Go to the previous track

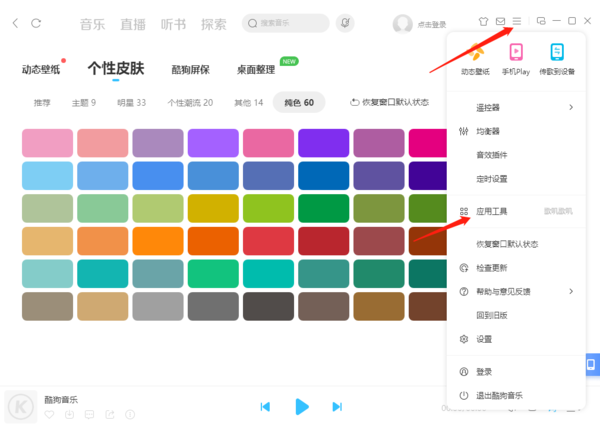coord(265,406)
